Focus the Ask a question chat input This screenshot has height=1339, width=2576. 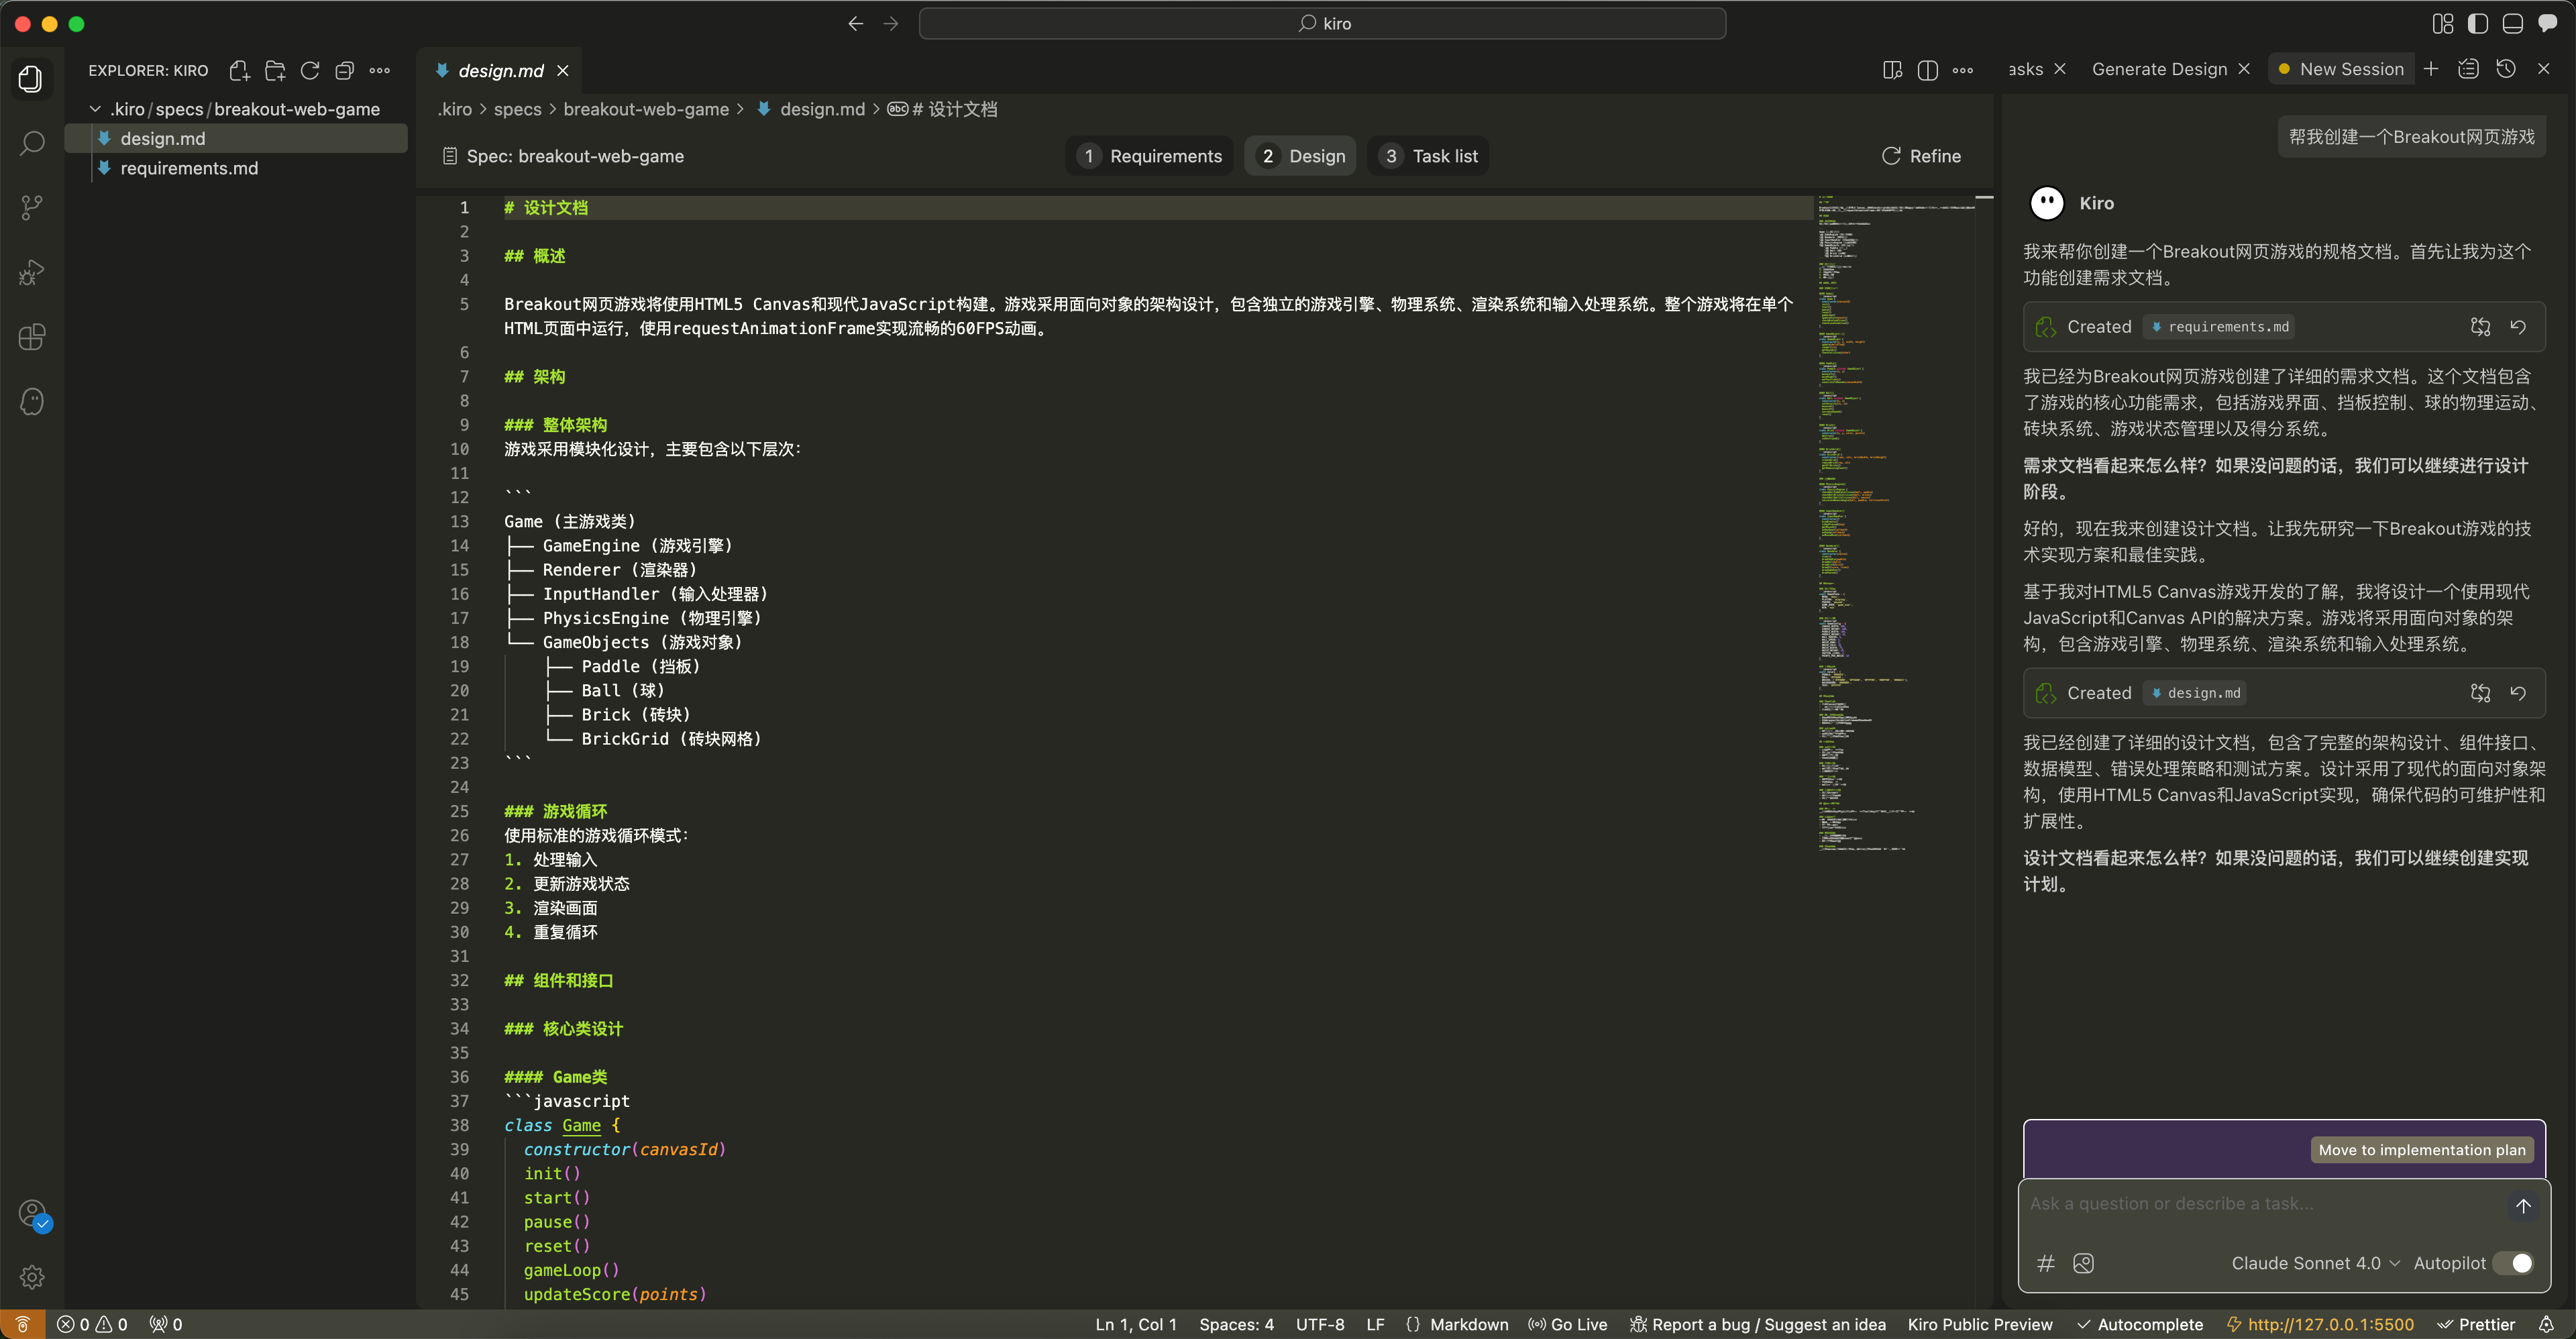click(x=2260, y=1204)
